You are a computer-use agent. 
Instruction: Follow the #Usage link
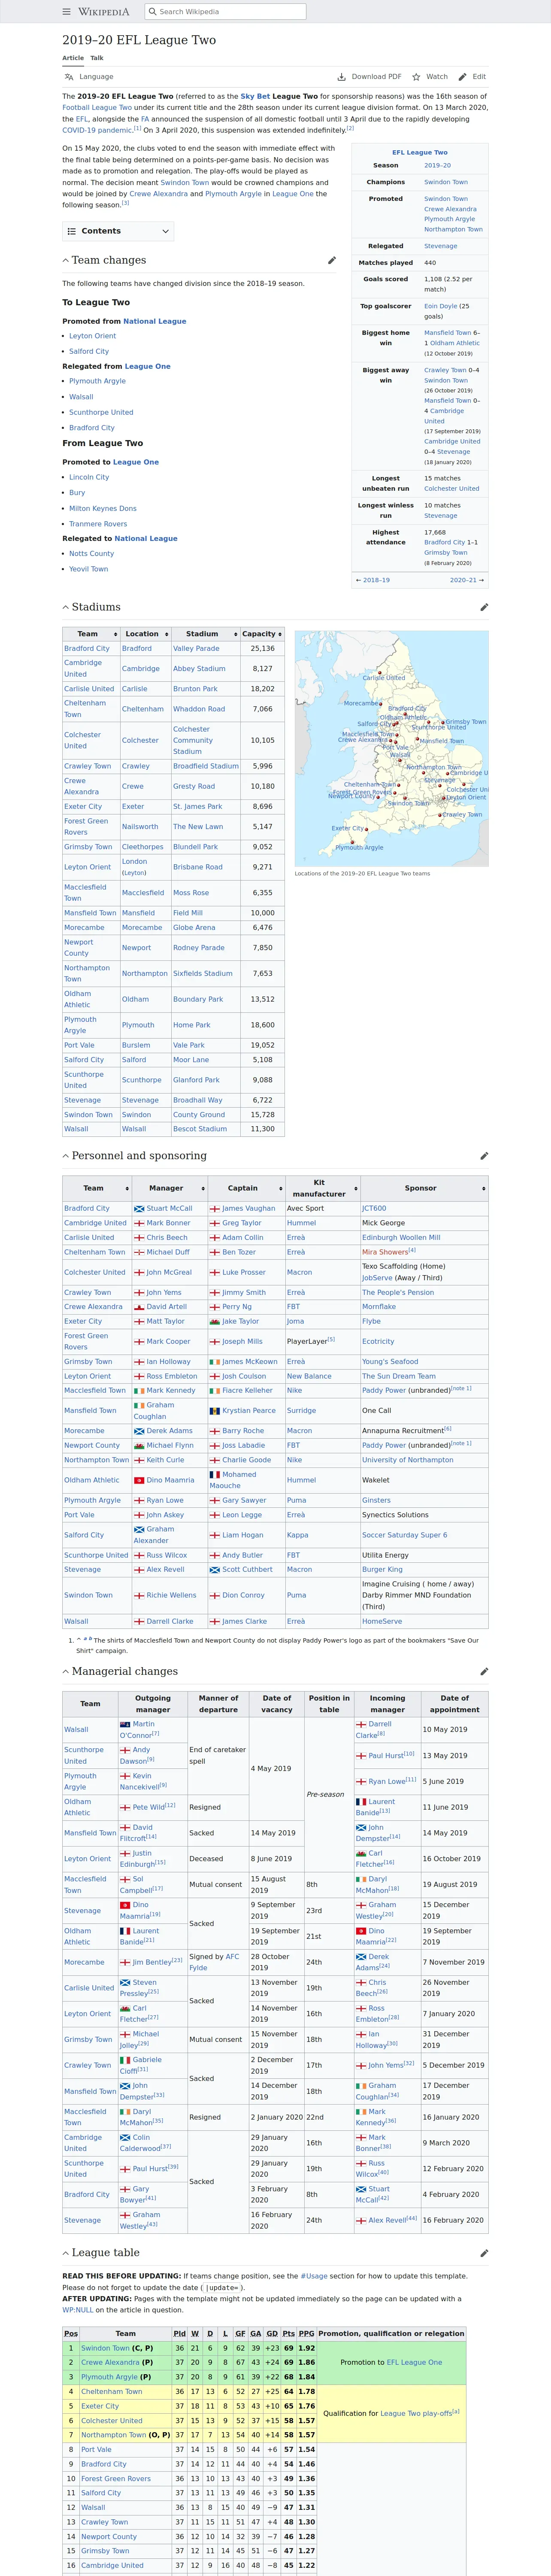coord(314,2275)
